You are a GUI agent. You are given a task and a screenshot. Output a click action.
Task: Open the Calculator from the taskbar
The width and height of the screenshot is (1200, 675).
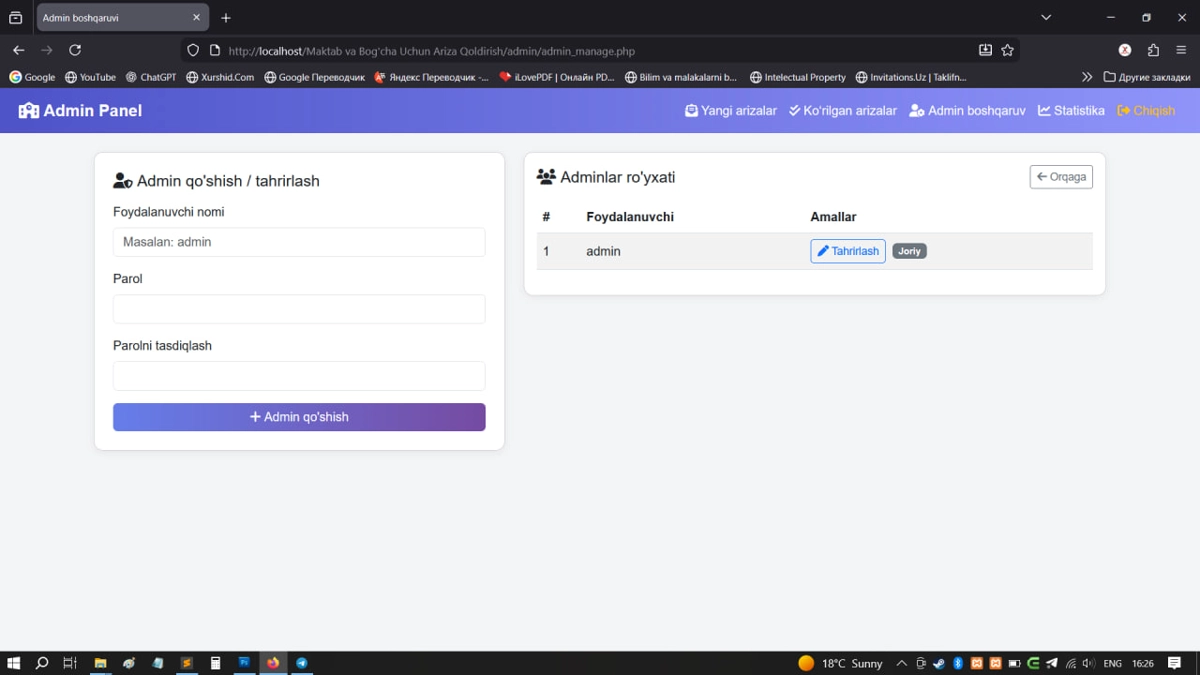pos(215,663)
